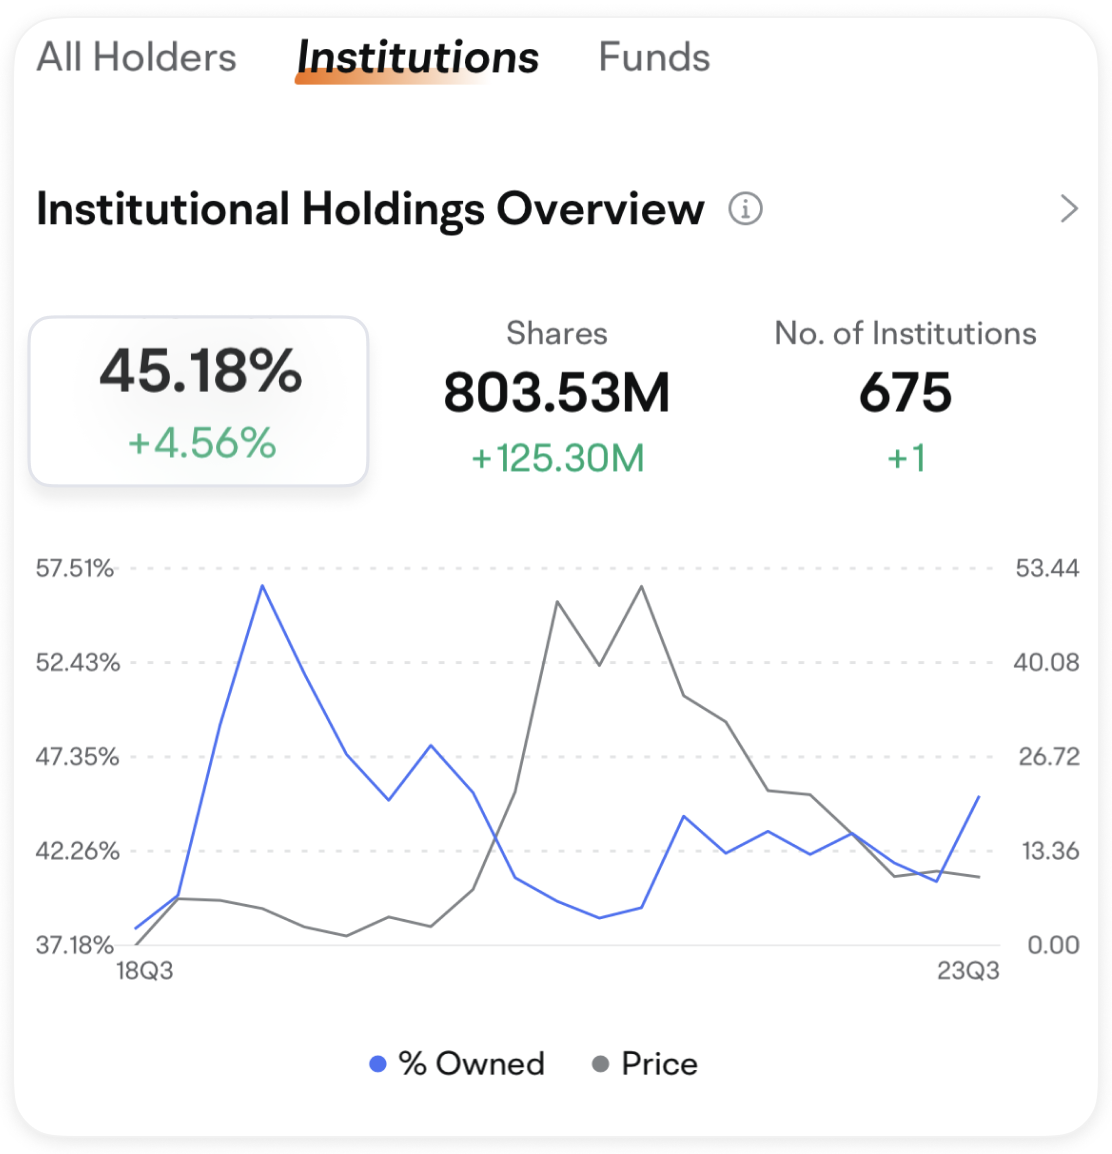Select the 45.18% ownership stat card
The height and width of the screenshot is (1154, 1112).
click(197, 400)
